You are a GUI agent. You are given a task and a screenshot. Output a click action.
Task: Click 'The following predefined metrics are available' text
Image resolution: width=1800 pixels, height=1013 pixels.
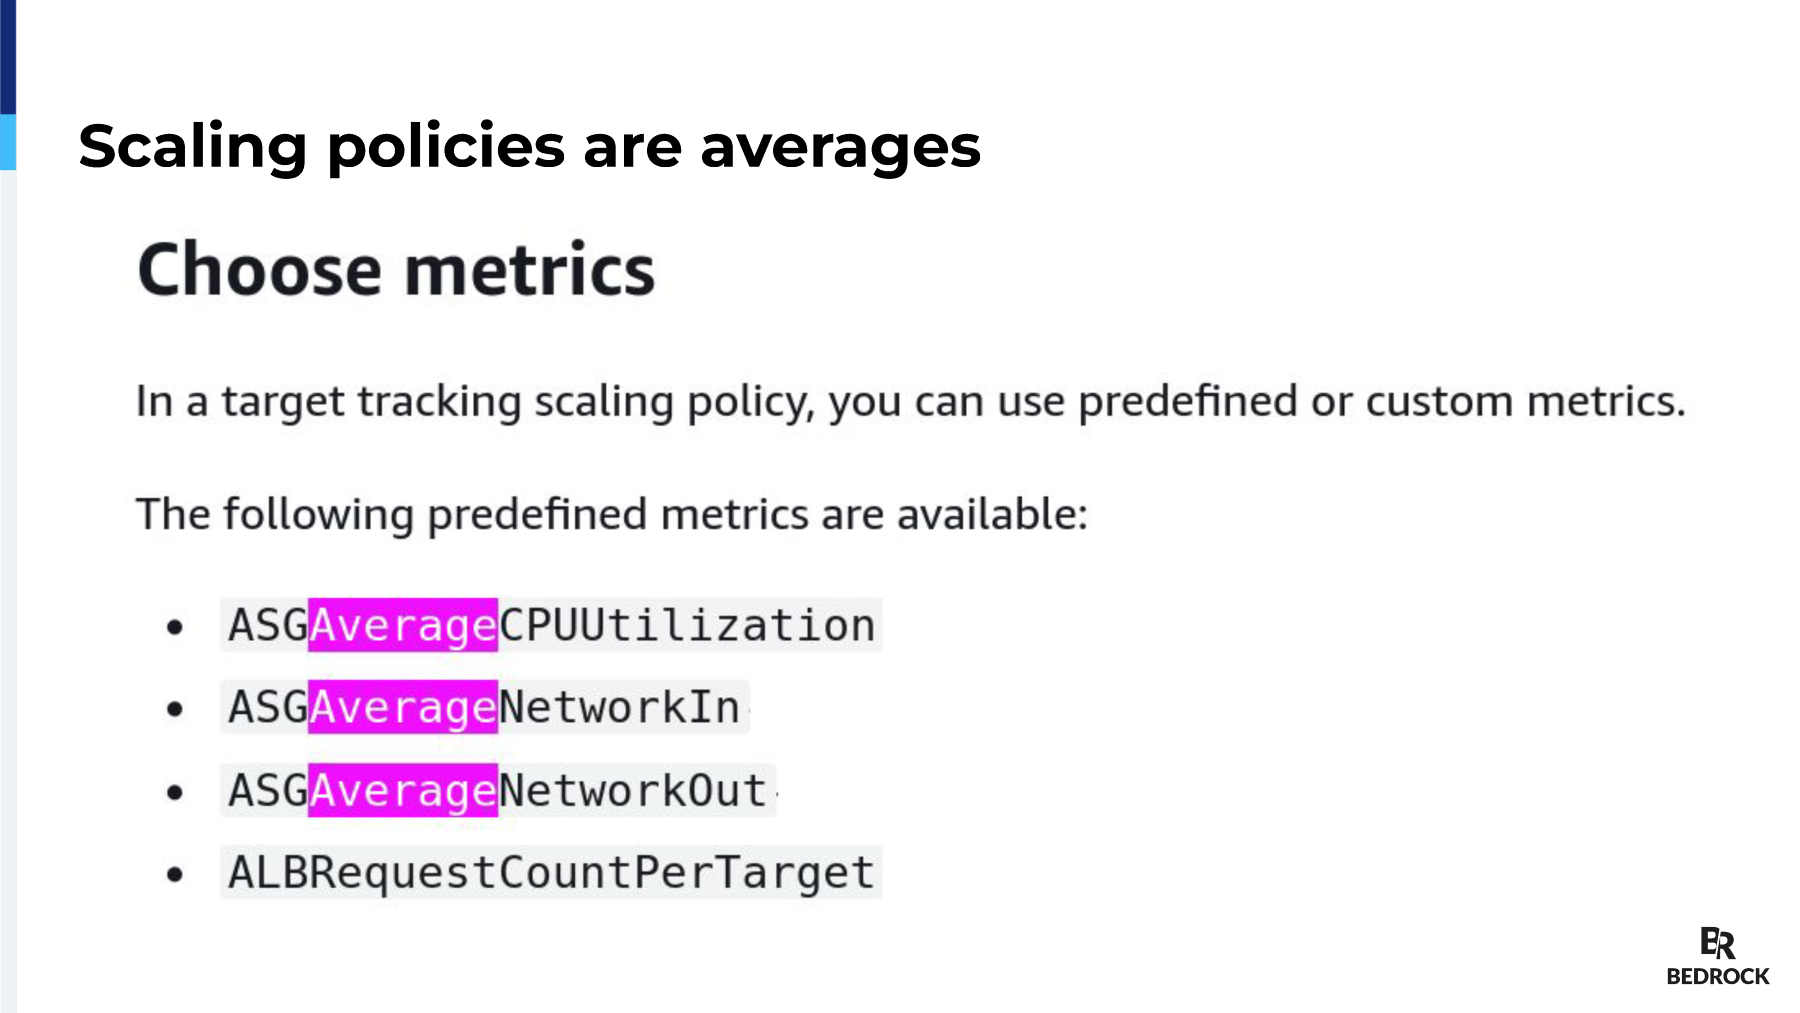pyautogui.click(x=612, y=515)
